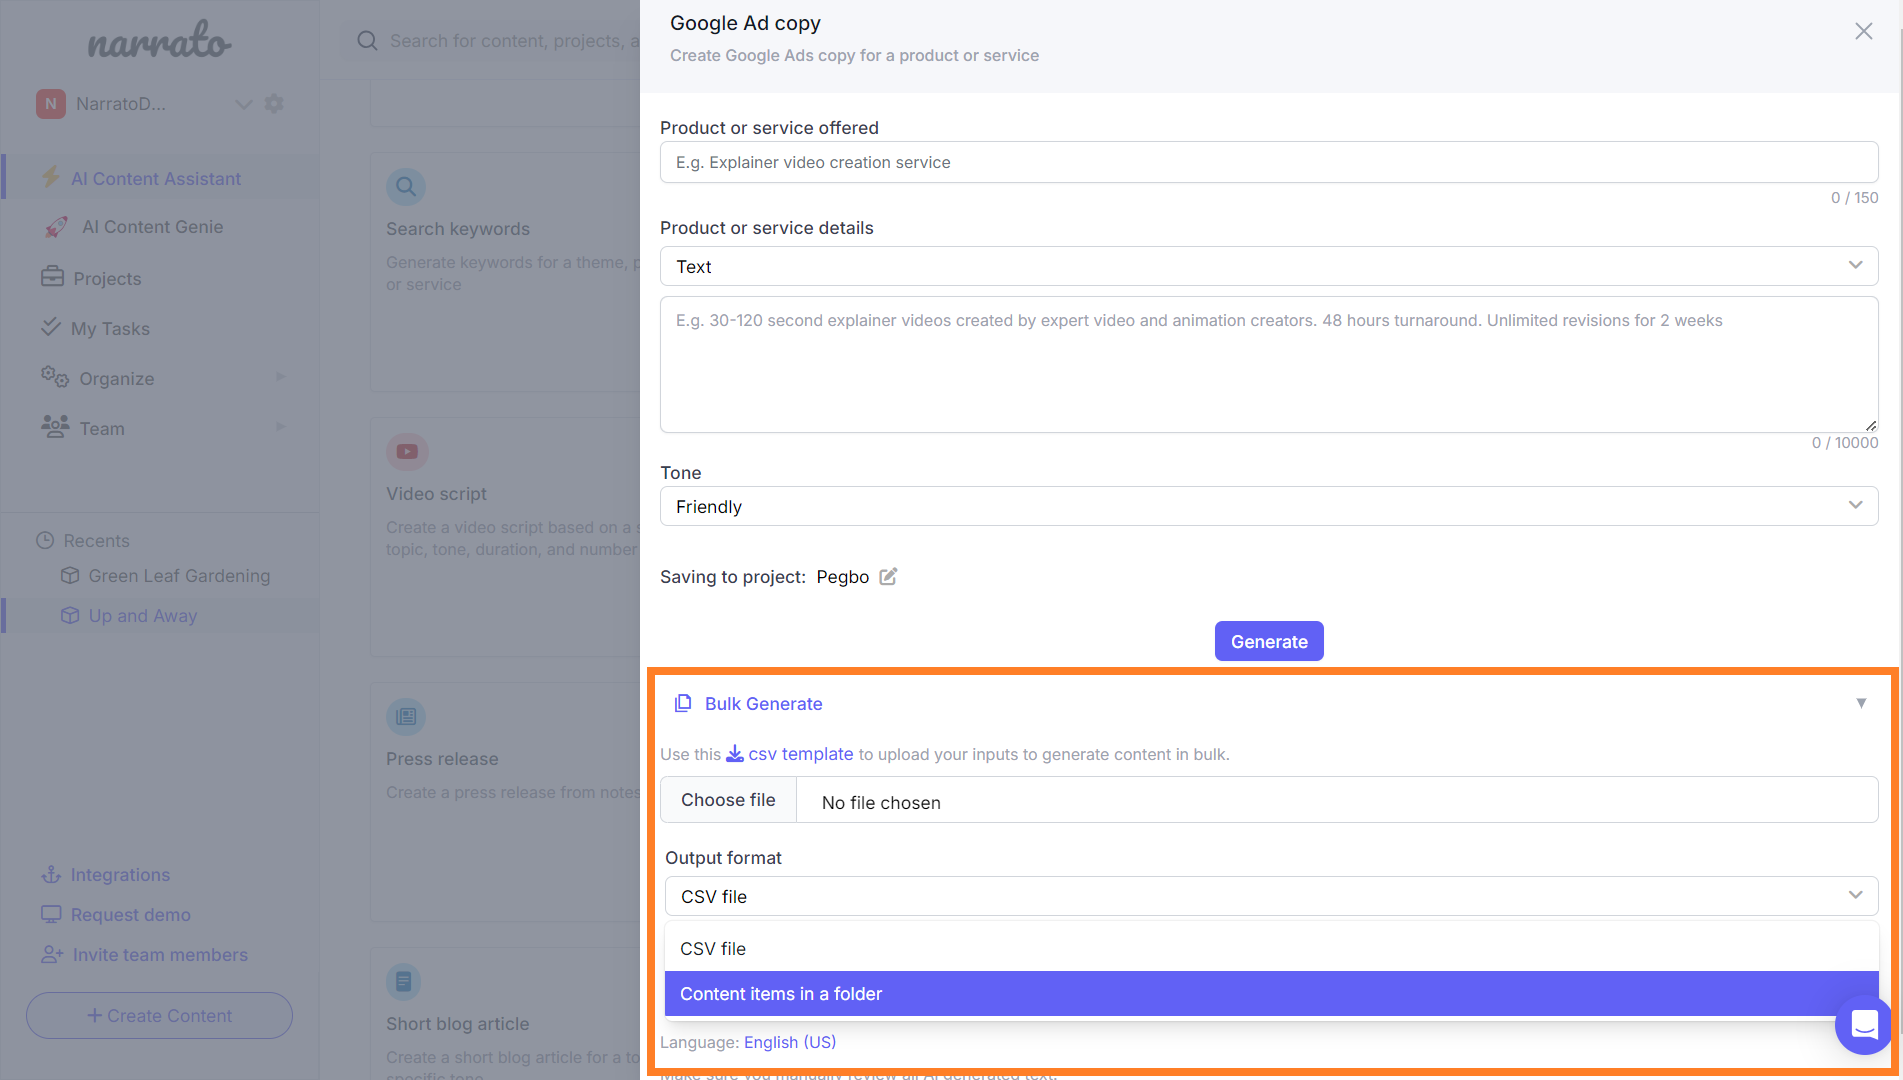Click the Integrations anchor icon
1903x1080 pixels.
coord(51,875)
